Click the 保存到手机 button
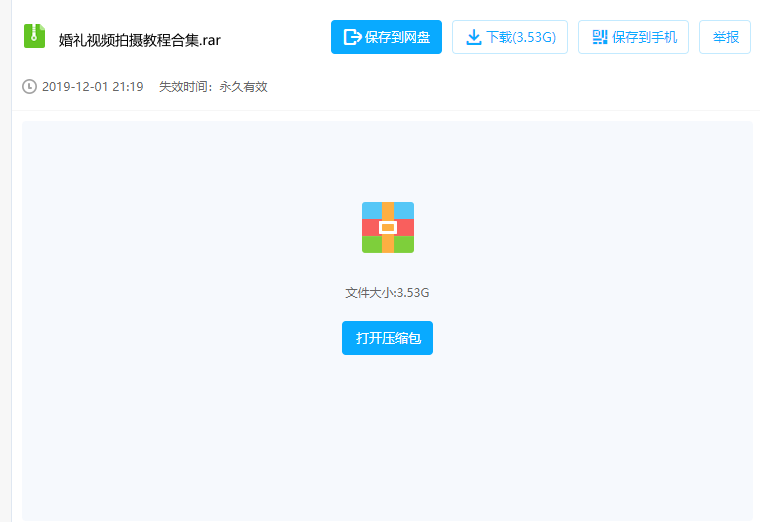Image resolution: width=760 pixels, height=522 pixels. 633,37
